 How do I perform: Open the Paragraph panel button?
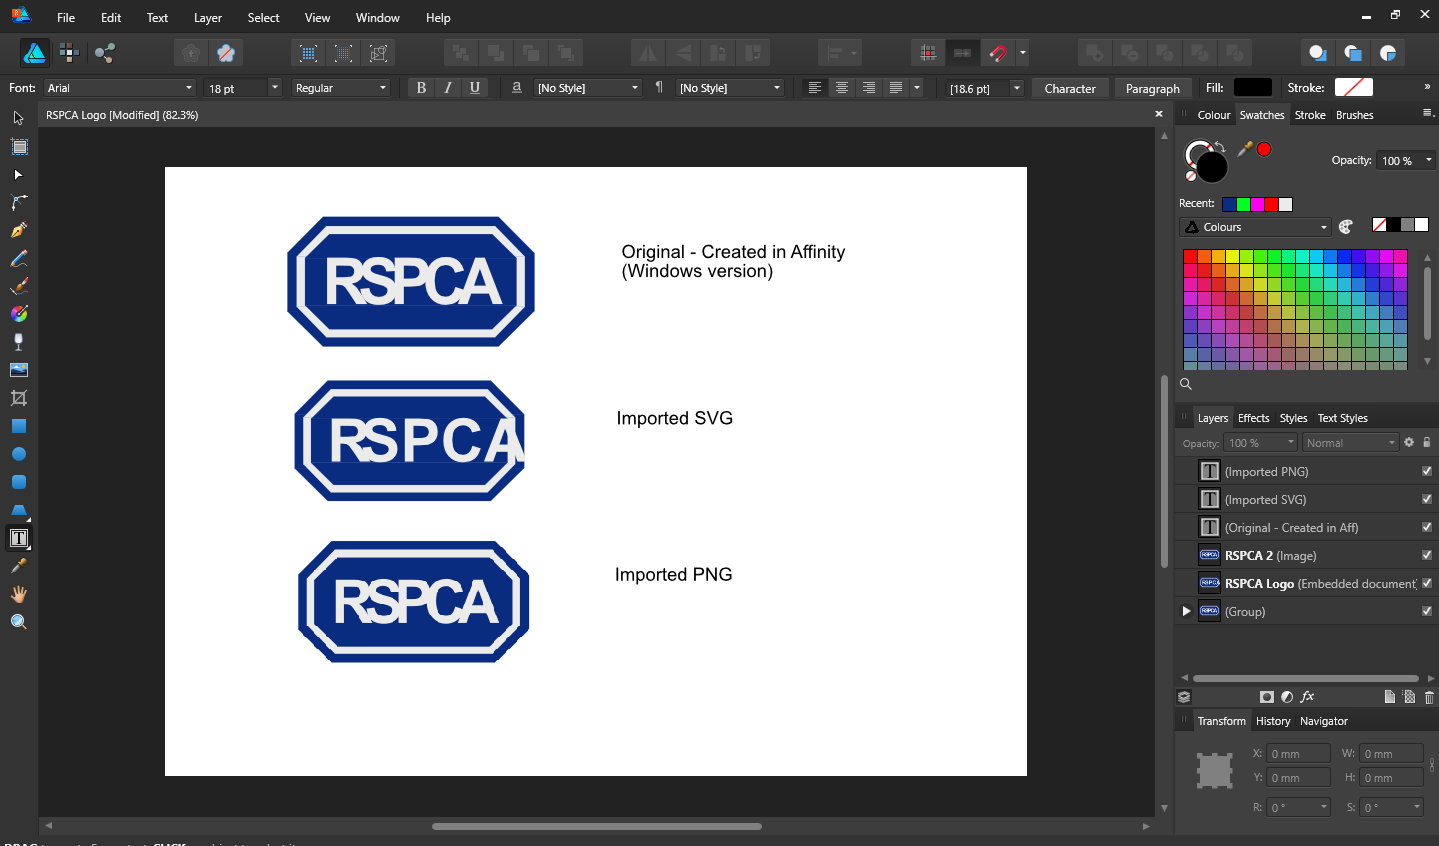coord(1153,88)
